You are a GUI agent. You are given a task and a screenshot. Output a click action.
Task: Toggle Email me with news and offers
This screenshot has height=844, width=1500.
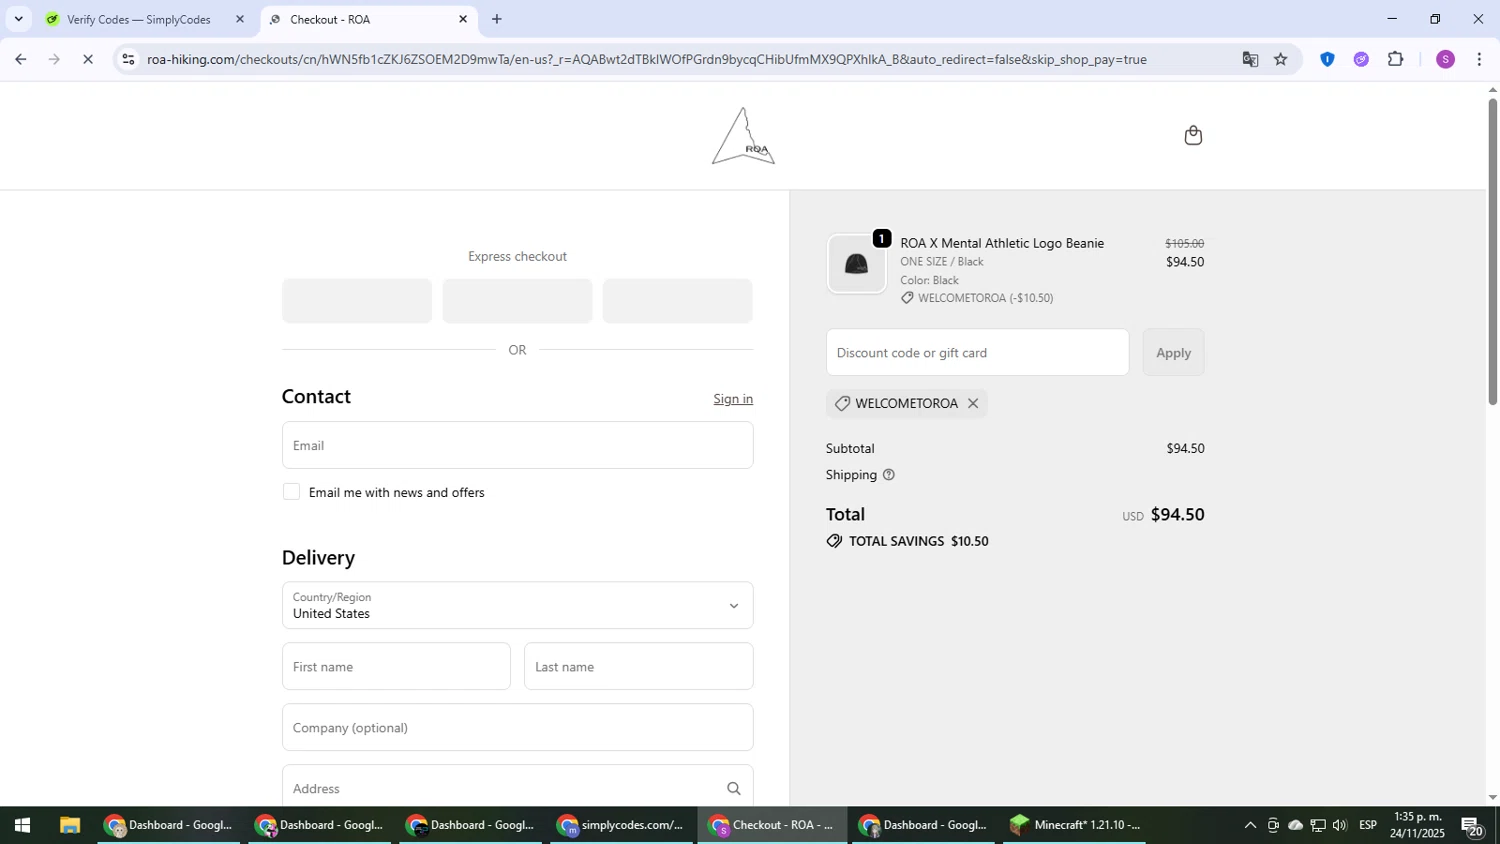pos(291,492)
